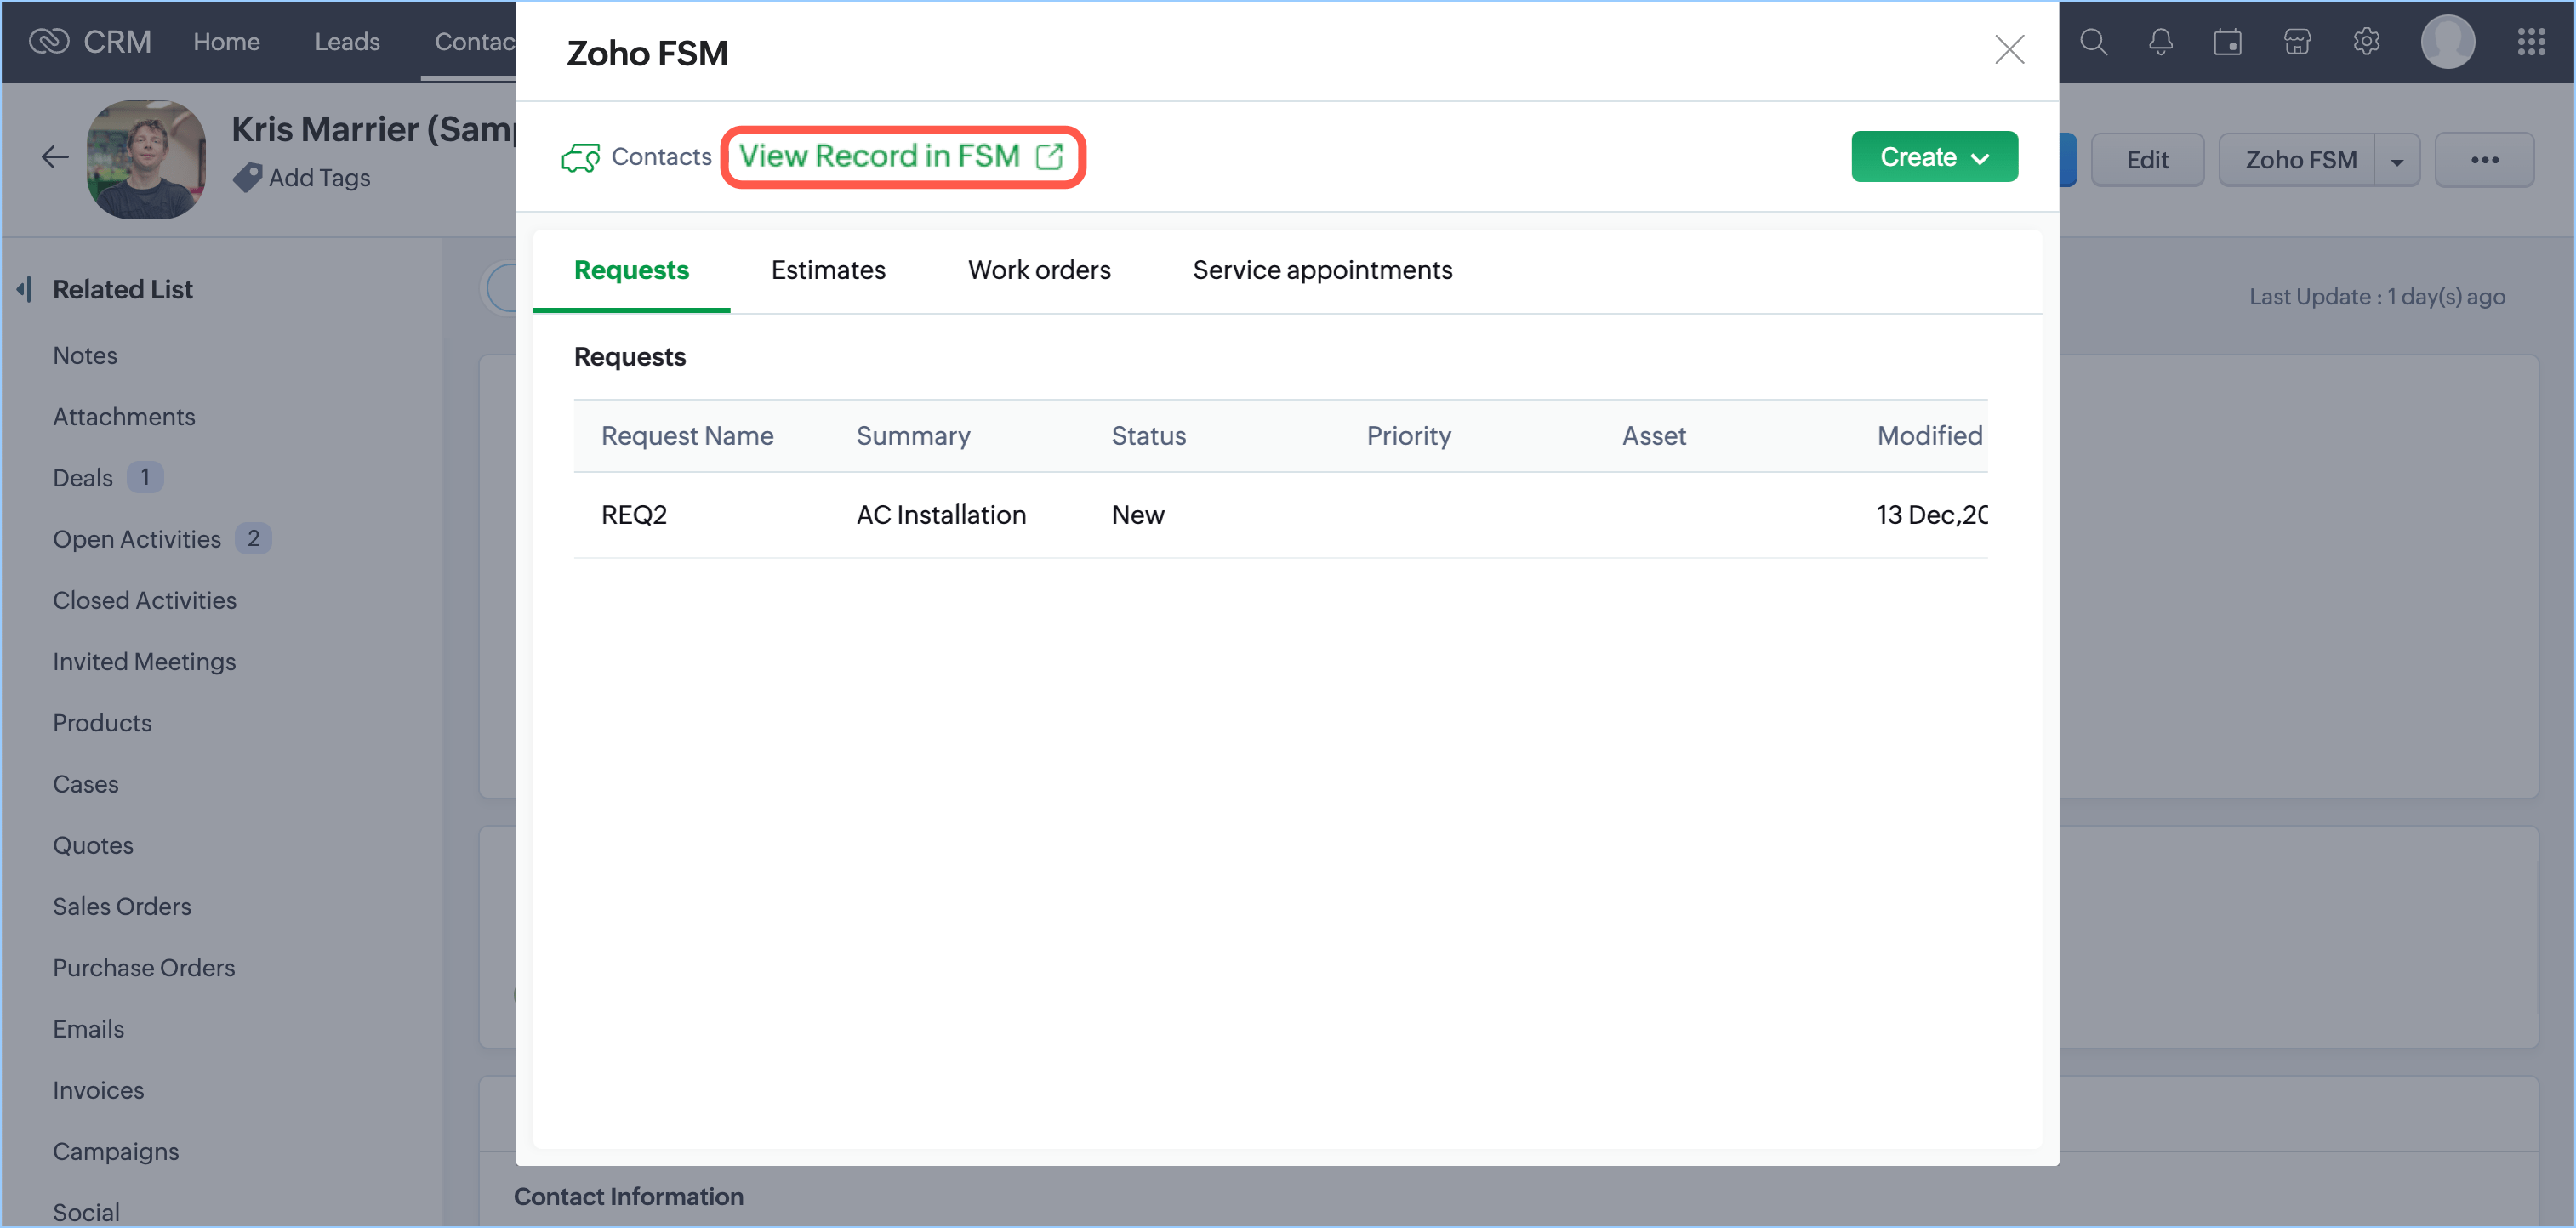Open the three-dots more actions menu

coord(2484,160)
